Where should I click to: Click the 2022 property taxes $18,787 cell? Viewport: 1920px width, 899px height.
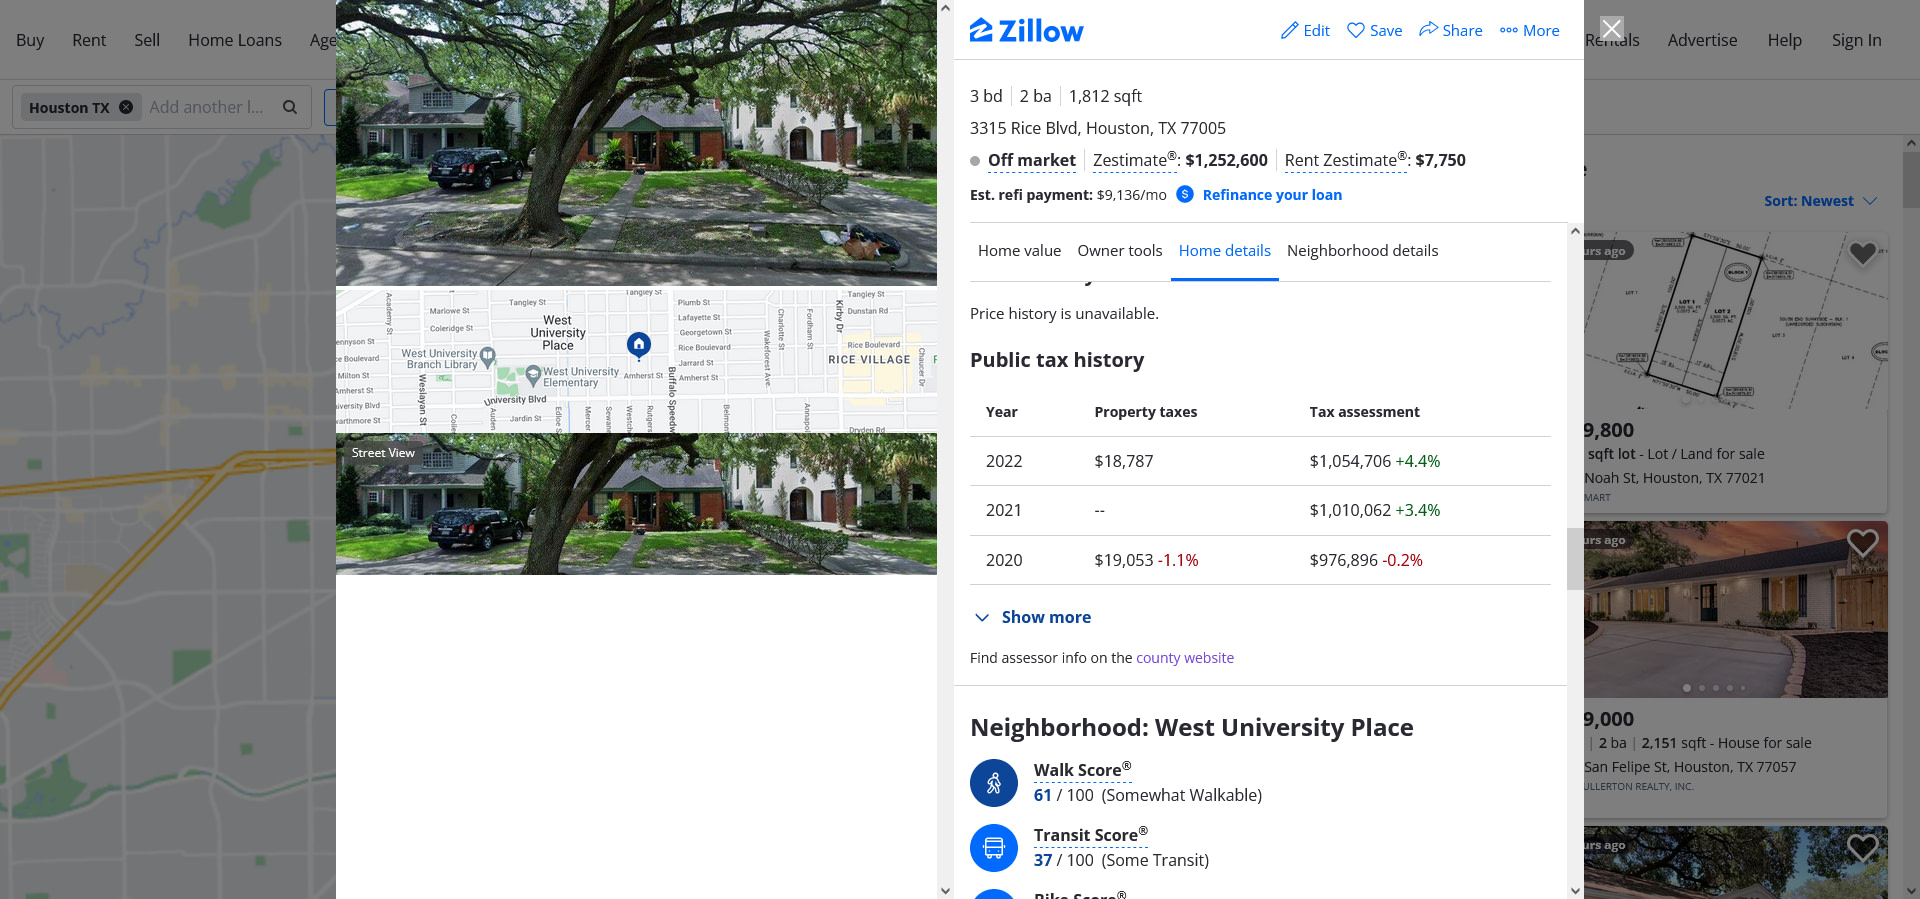click(x=1124, y=461)
